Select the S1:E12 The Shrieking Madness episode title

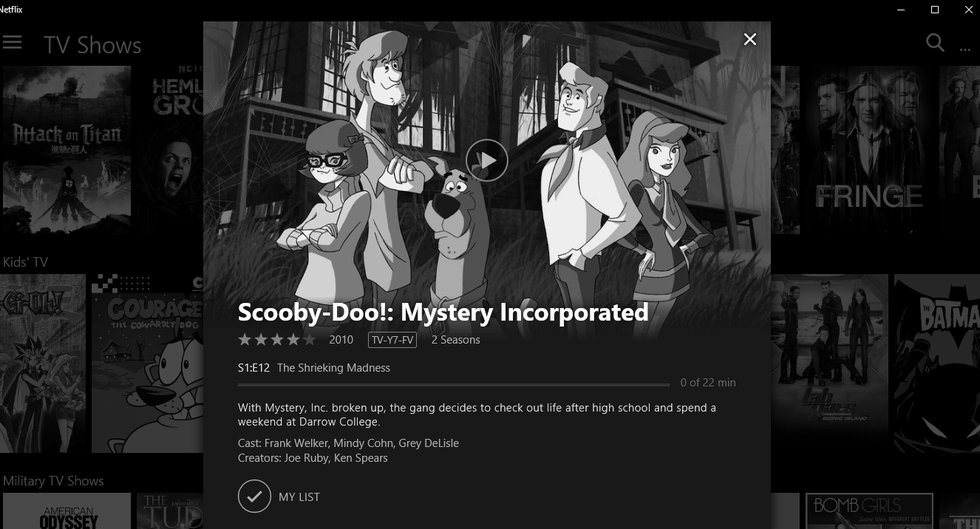[314, 368]
